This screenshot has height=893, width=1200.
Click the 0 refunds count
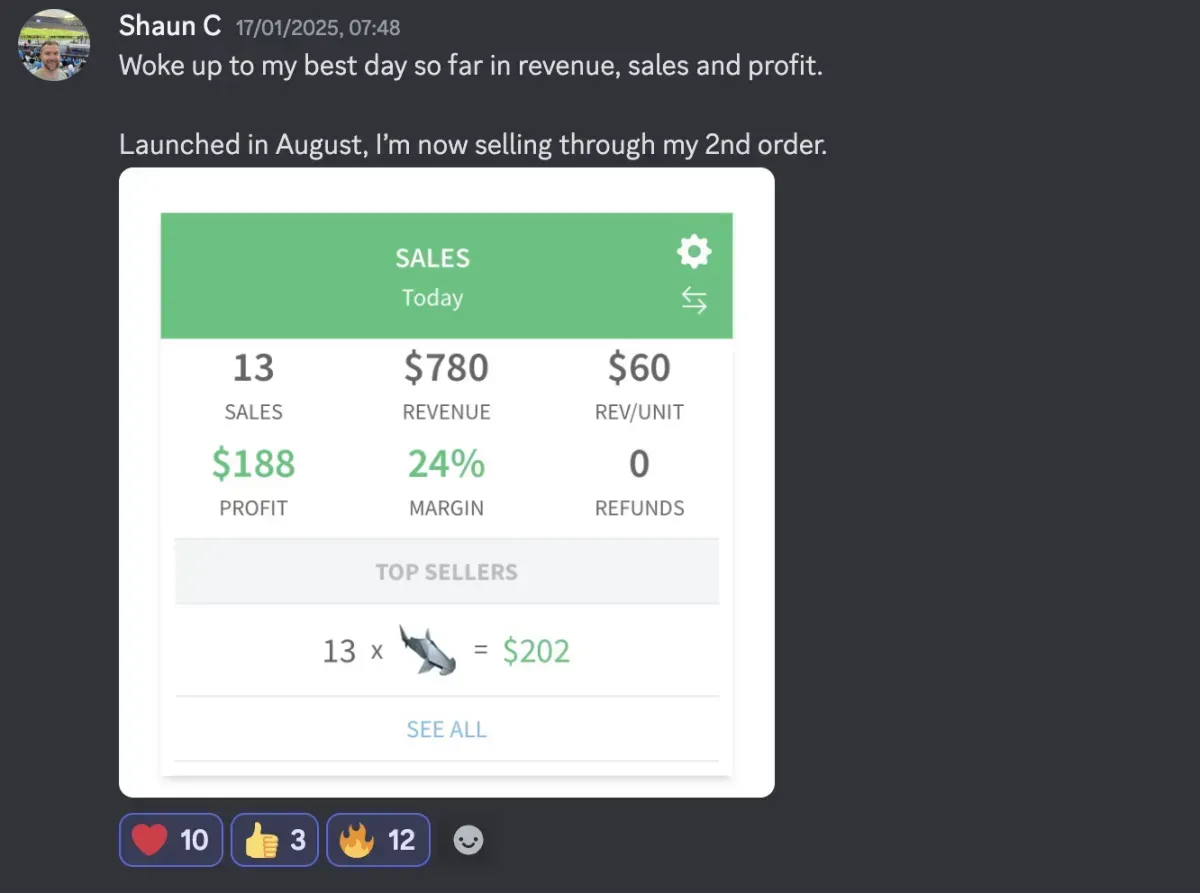point(639,464)
